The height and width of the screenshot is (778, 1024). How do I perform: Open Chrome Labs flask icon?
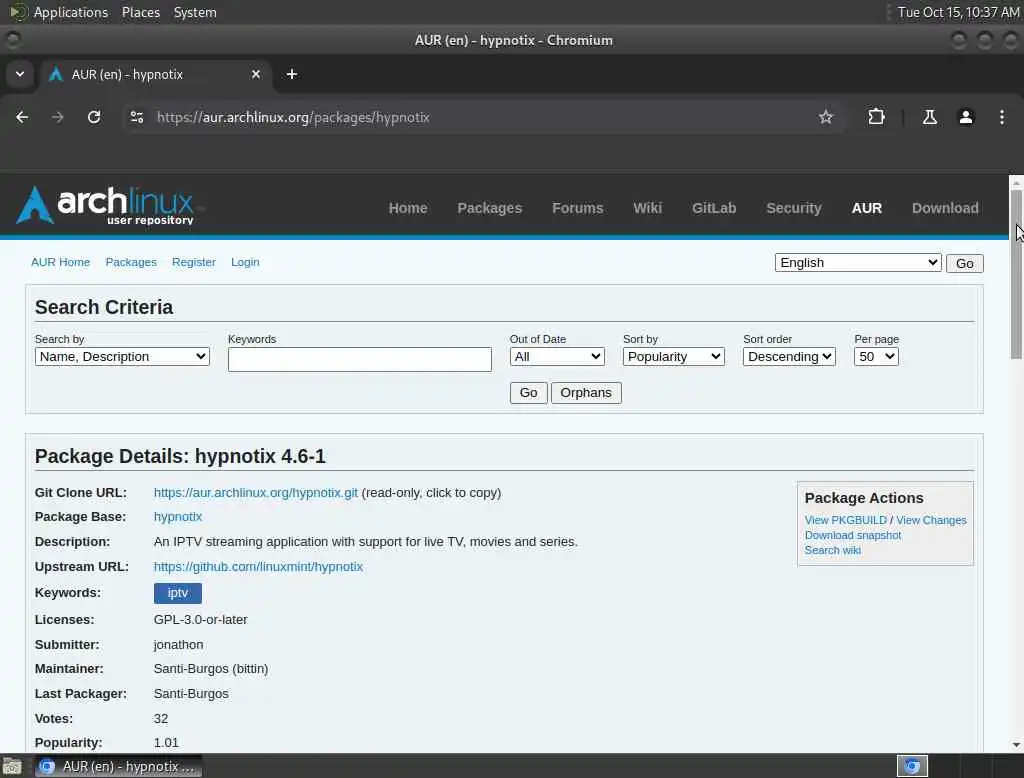click(929, 117)
